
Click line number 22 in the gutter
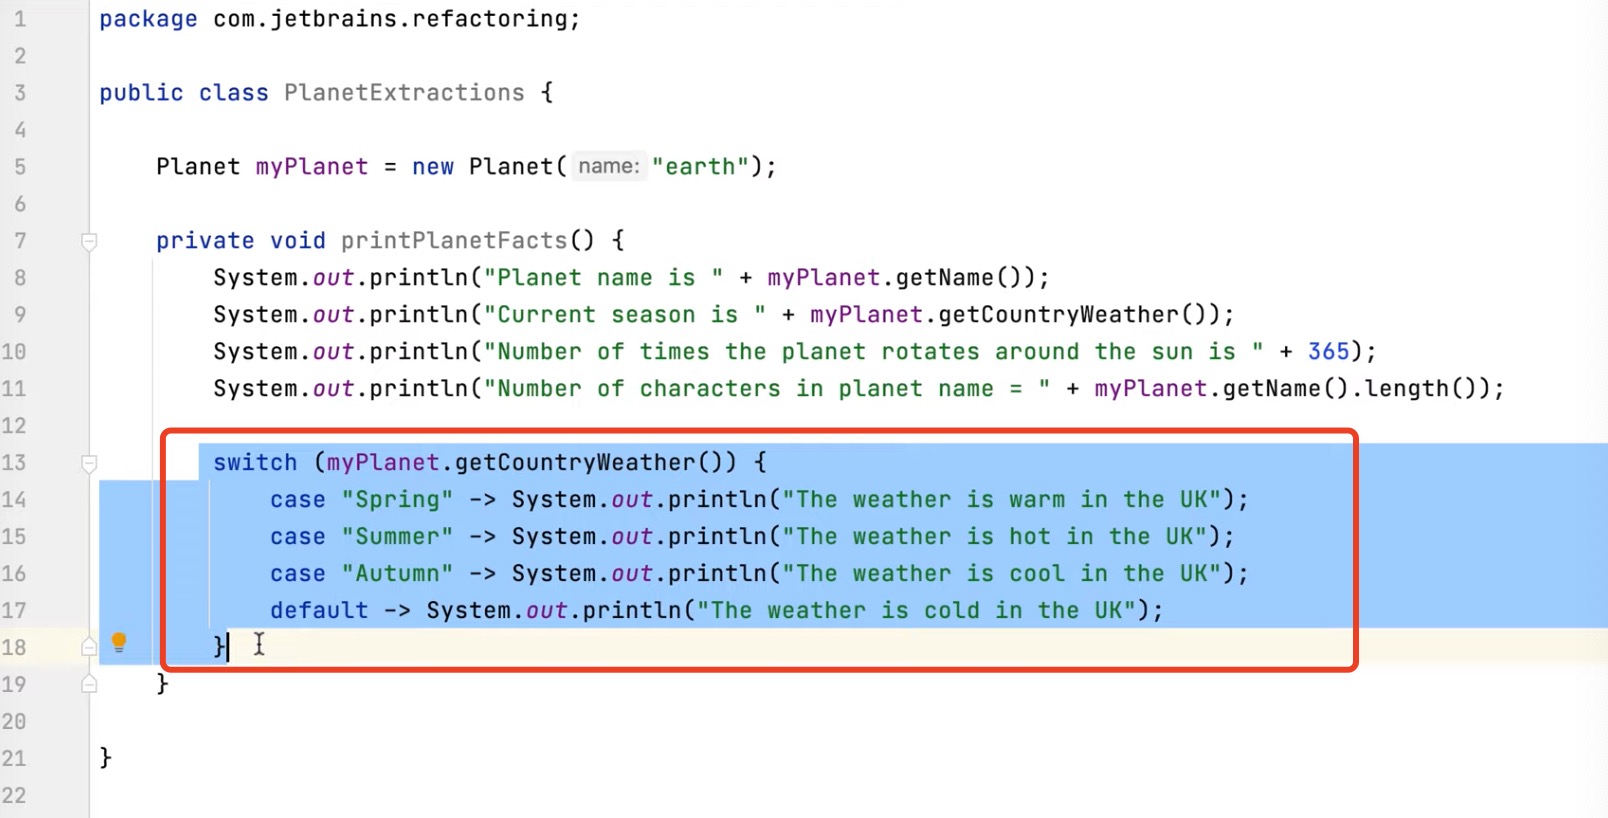point(14,796)
